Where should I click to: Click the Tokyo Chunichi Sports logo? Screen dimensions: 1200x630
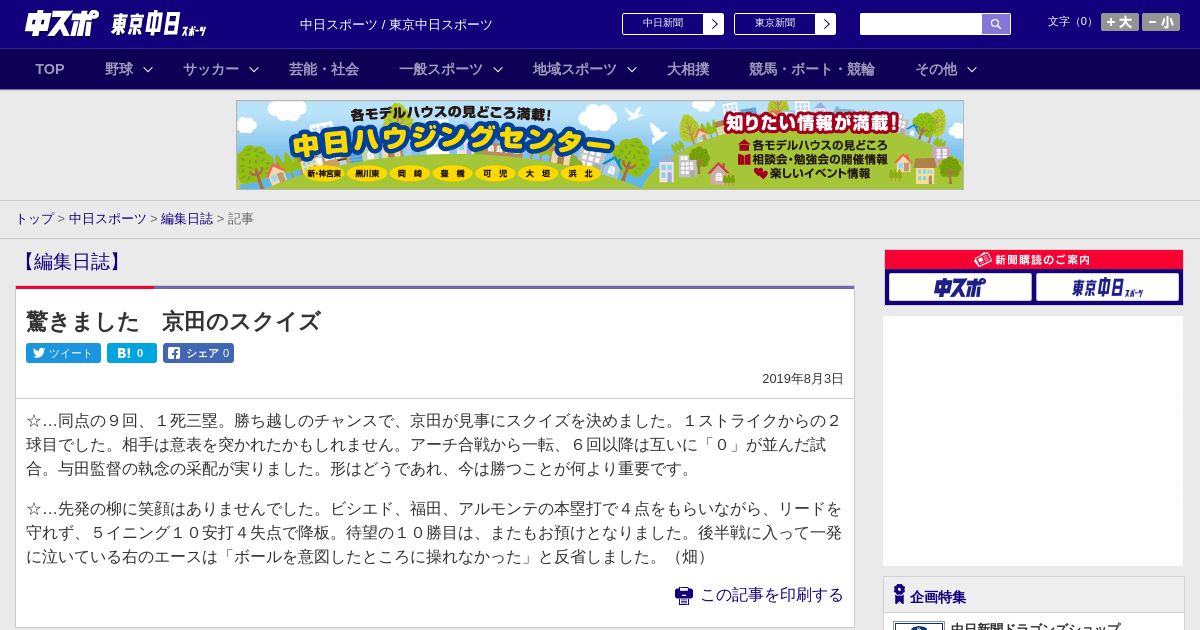(158, 24)
